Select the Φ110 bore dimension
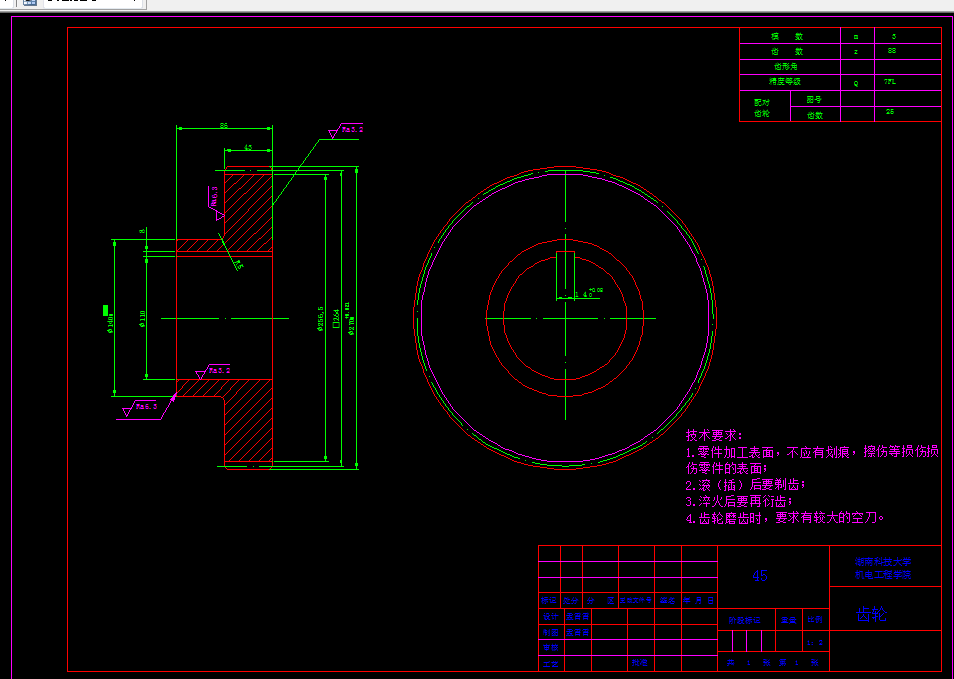The image size is (954, 679). (142, 319)
